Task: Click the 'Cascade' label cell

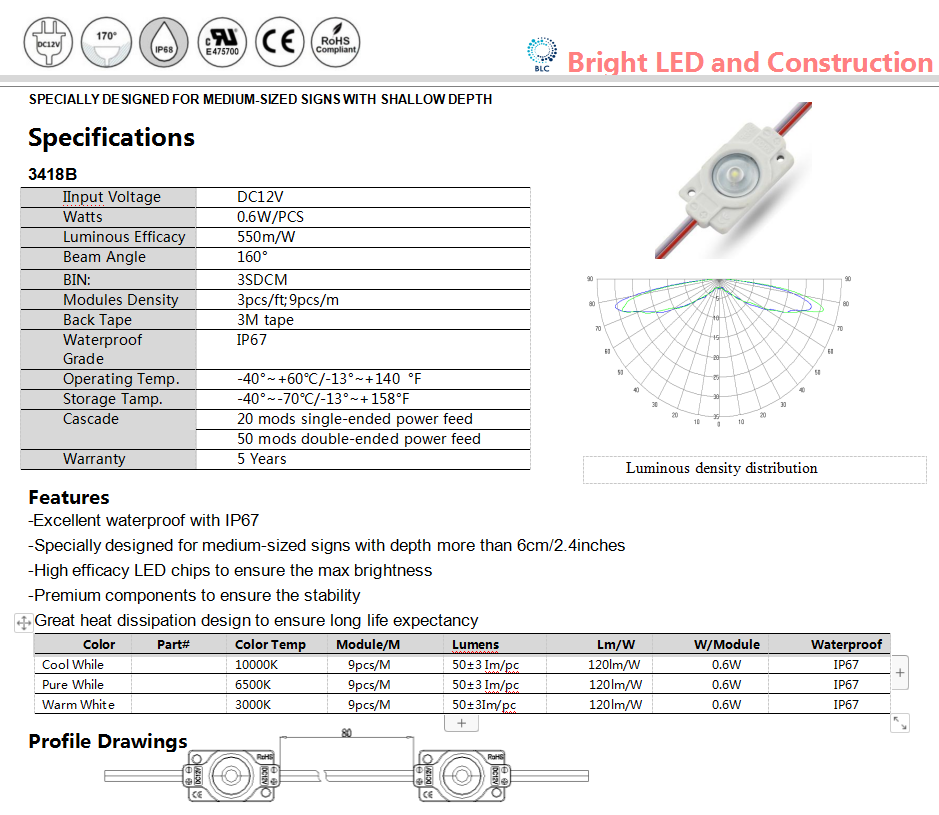Action: (108, 429)
